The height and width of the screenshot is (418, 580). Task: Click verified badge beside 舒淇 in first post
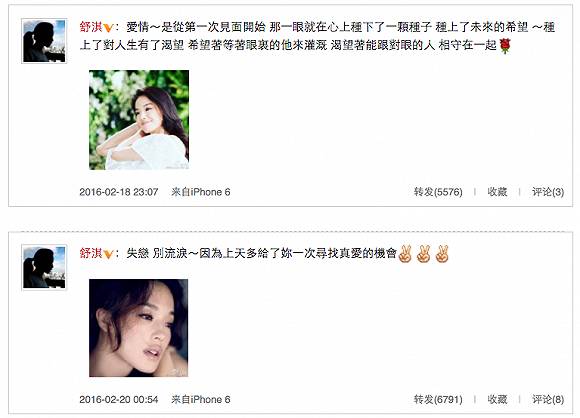tap(108, 28)
